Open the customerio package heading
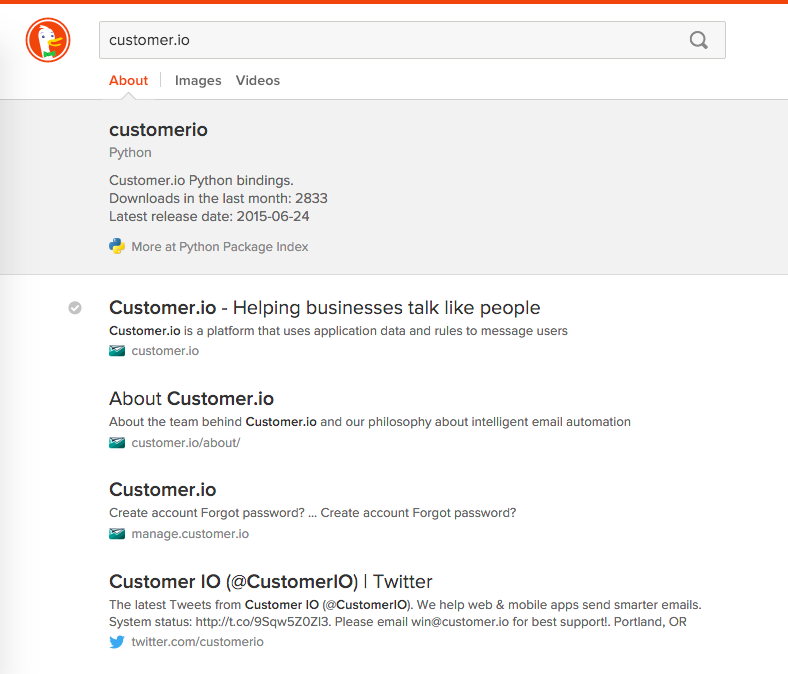This screenshot has width=788, height=674. click(158, 130)
